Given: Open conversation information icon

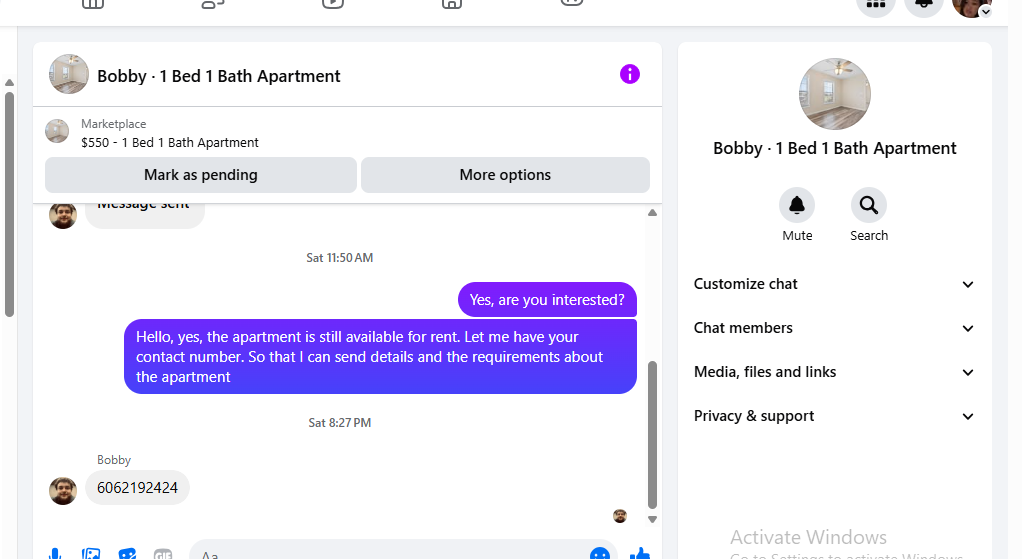Looking at the screenshot, I should pos(629,74).
